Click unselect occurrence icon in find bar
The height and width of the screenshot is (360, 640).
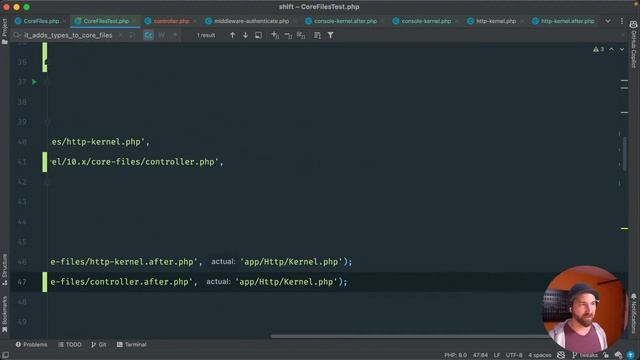288,36
